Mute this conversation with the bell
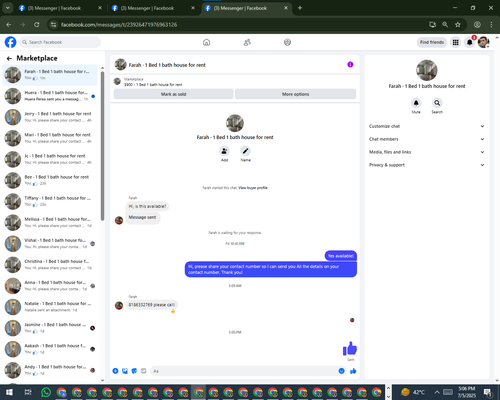 pos(416,103)
